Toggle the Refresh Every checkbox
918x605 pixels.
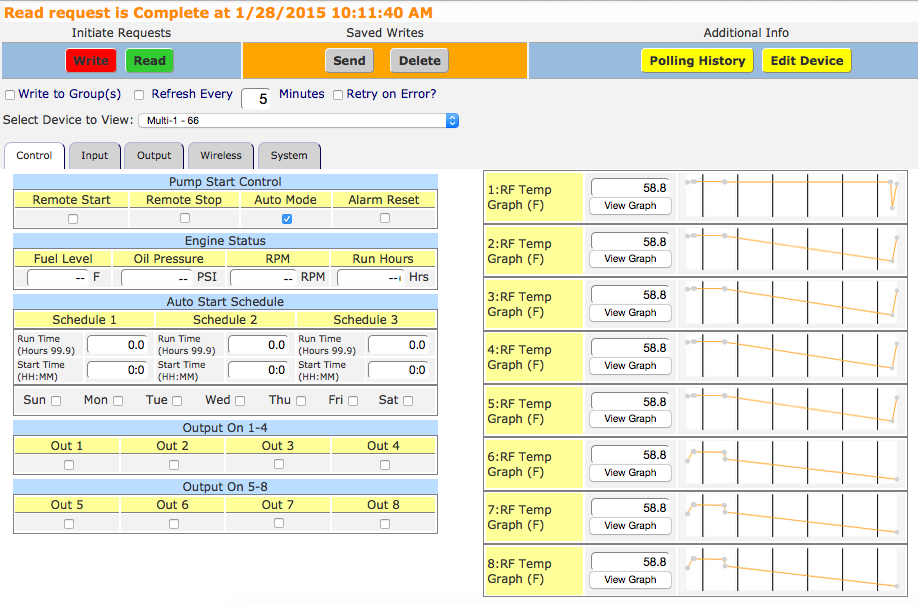pyautogui.click(x=140, y=95)
